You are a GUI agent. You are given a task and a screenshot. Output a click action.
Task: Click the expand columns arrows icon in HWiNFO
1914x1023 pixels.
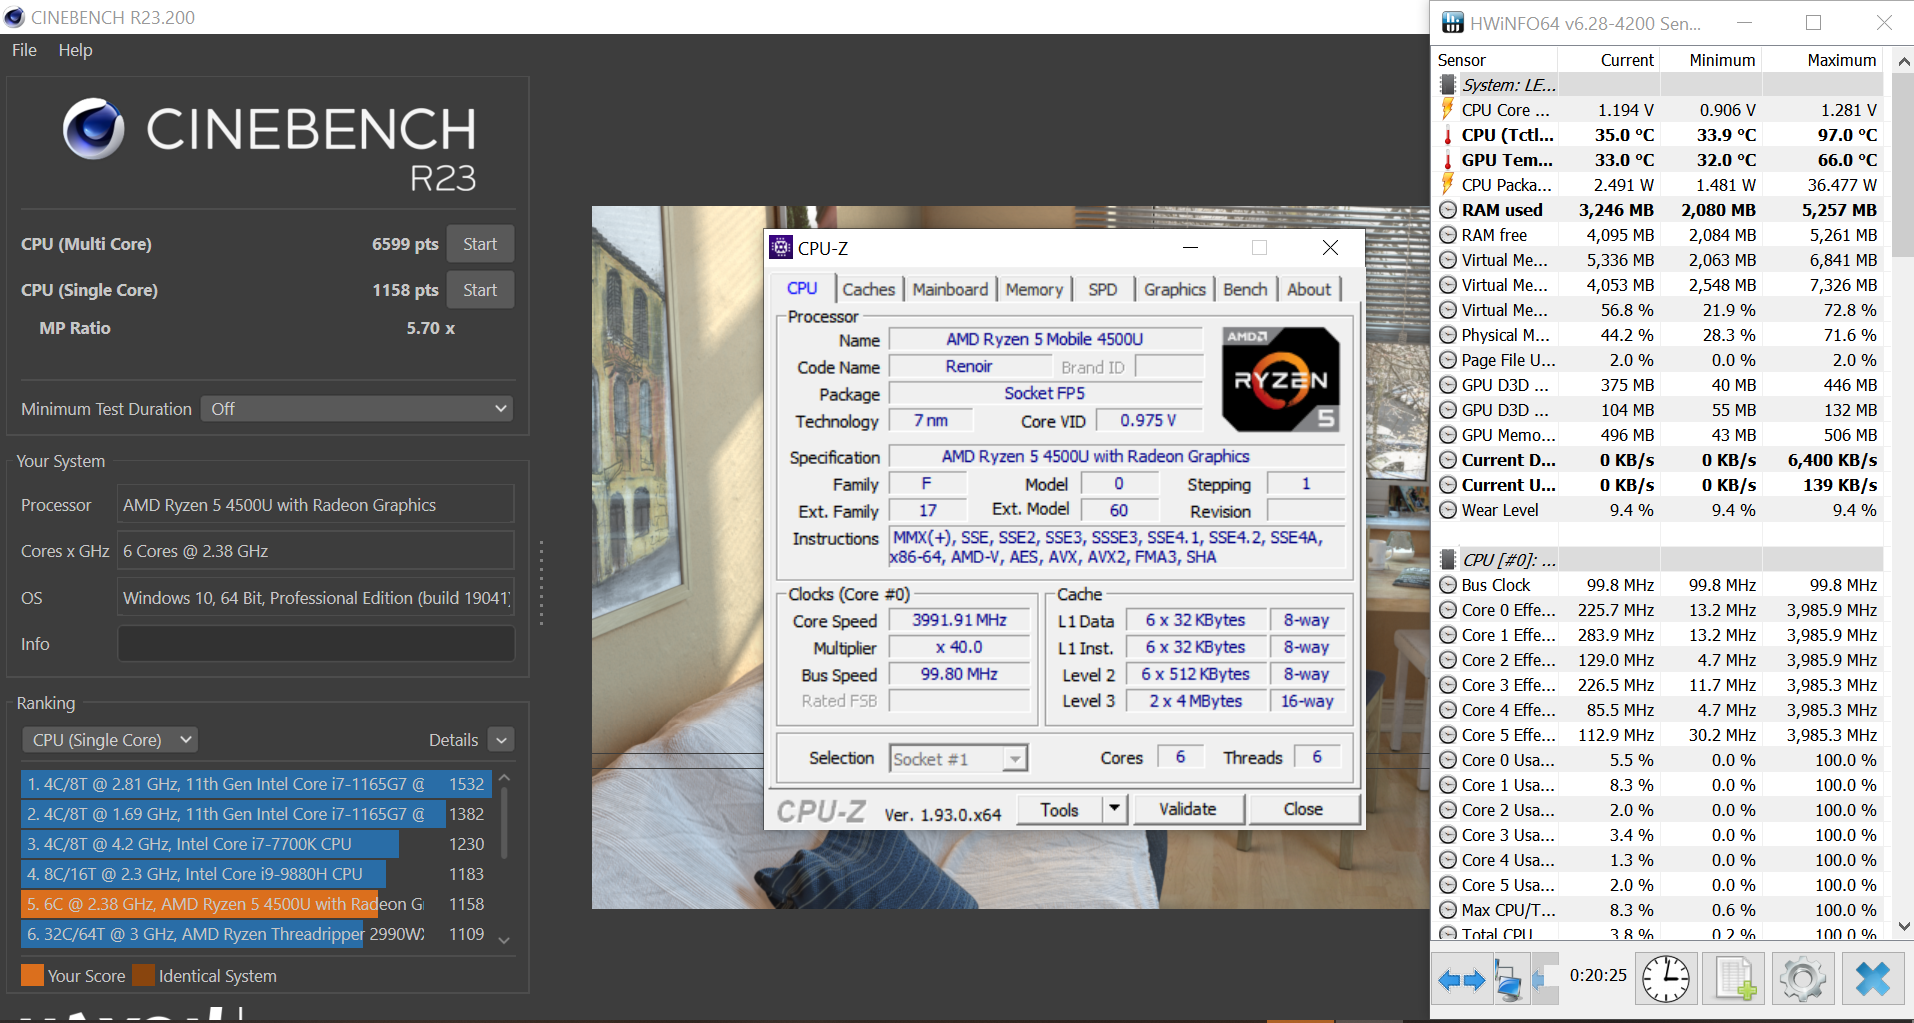[1461, 979]
